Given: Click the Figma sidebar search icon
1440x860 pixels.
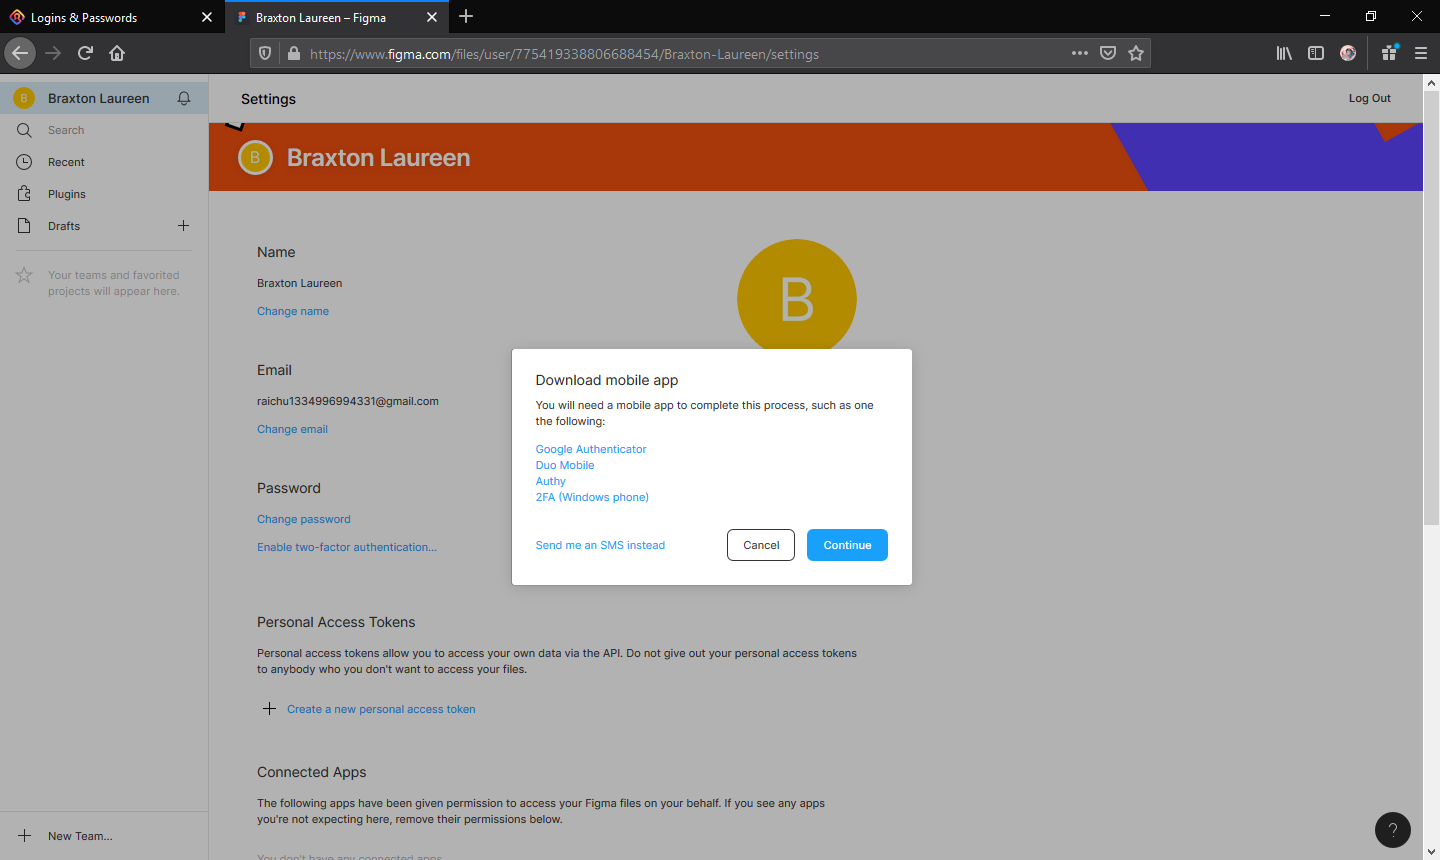Looking at the screenshot, I should pyautogui.click(x=25, y=130).
